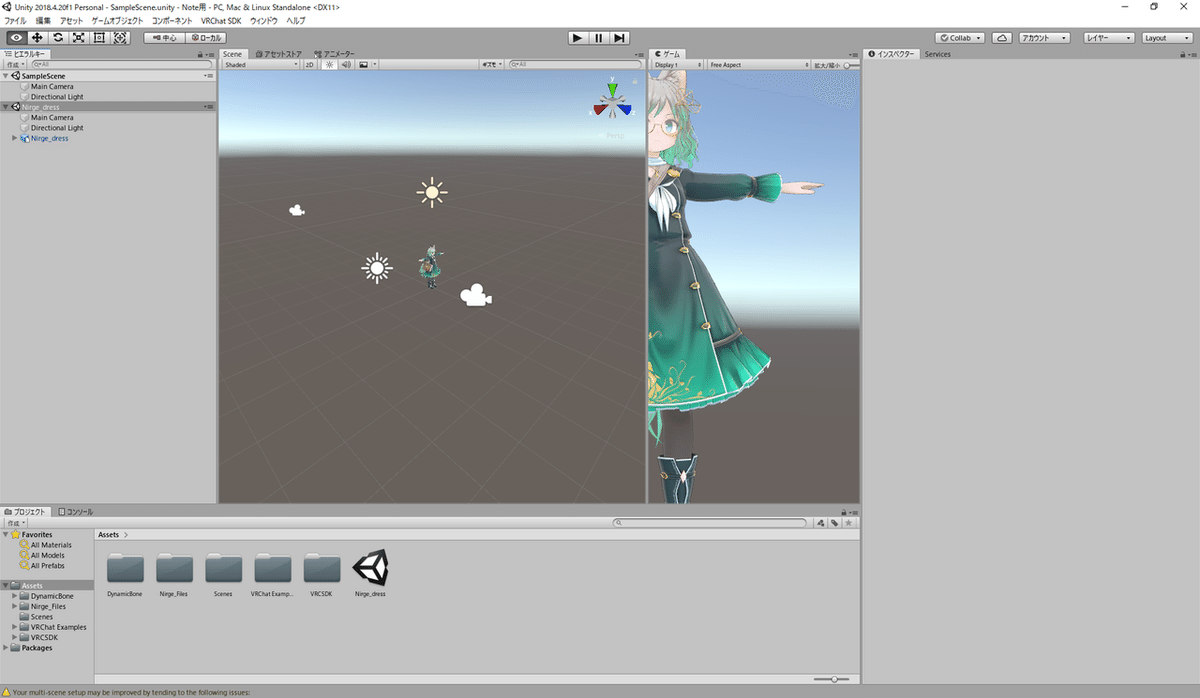Image resolution: width=1200 pixels, height=698 pixels.
Task: Expand Nirge_dress prefab in hierarchy
Action: 15,138
